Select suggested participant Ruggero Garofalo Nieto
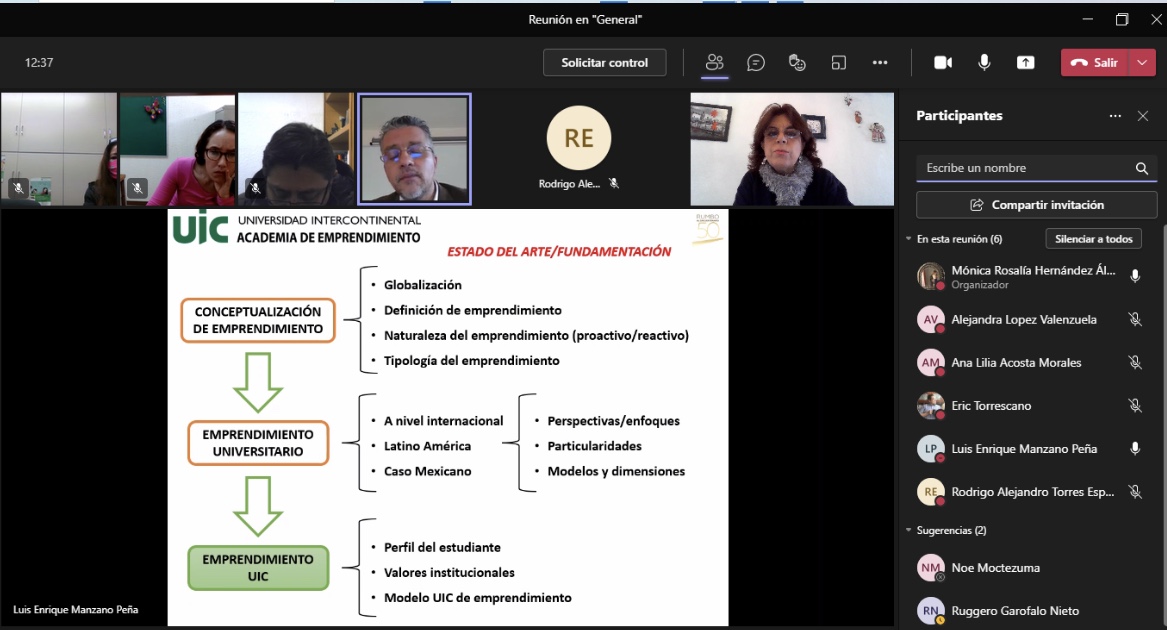 (x=1014, y=611)
